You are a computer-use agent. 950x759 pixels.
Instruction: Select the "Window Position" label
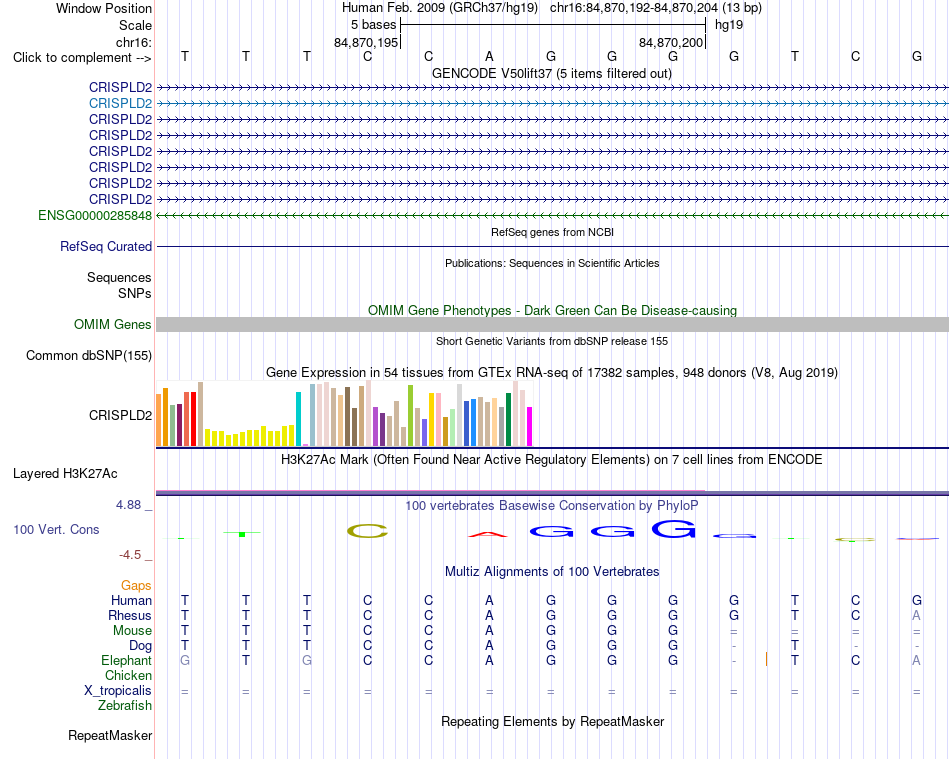(x=104, y=8)
